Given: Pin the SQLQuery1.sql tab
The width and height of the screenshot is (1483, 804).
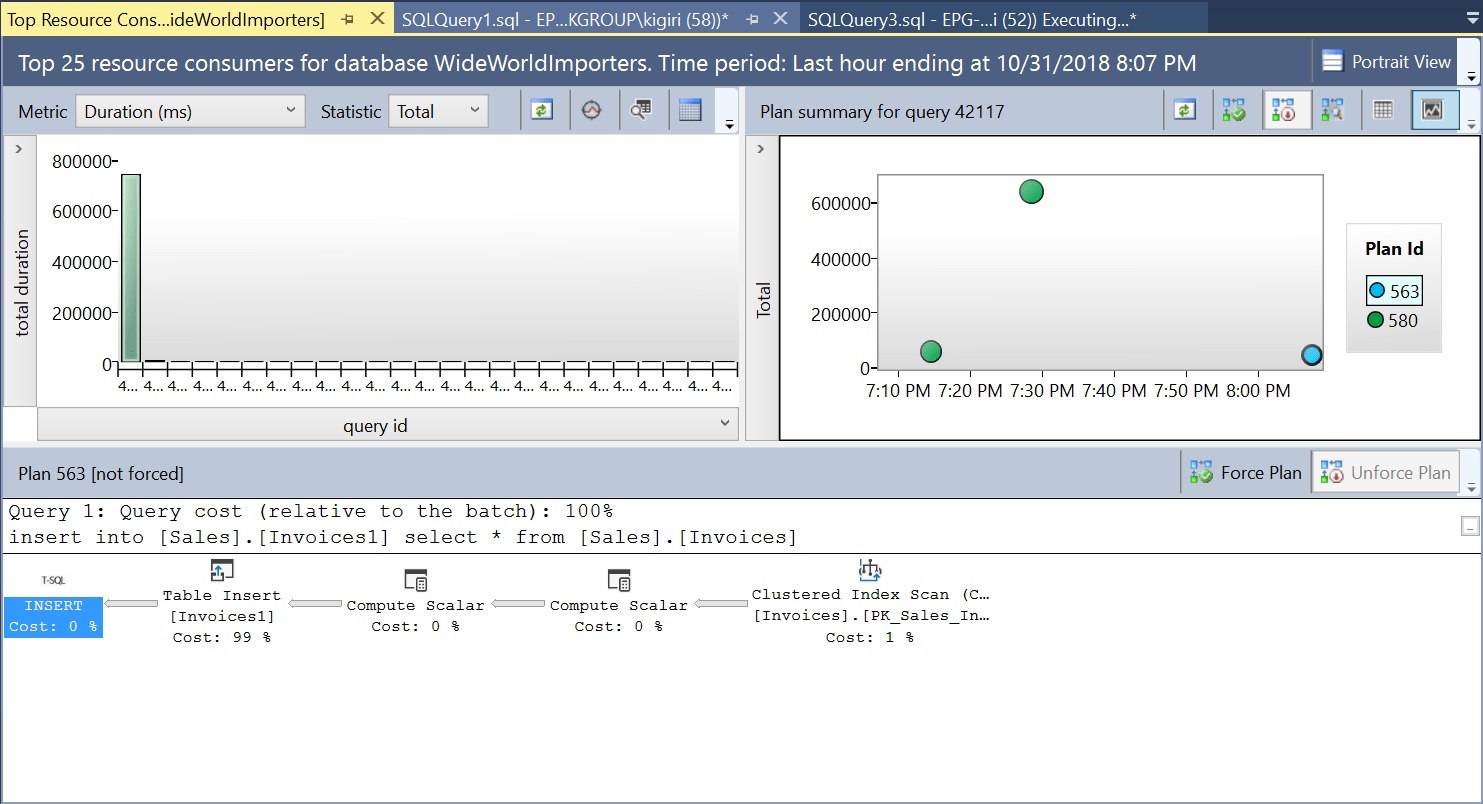Looking at the screenshot, I should tap(753, 19).
